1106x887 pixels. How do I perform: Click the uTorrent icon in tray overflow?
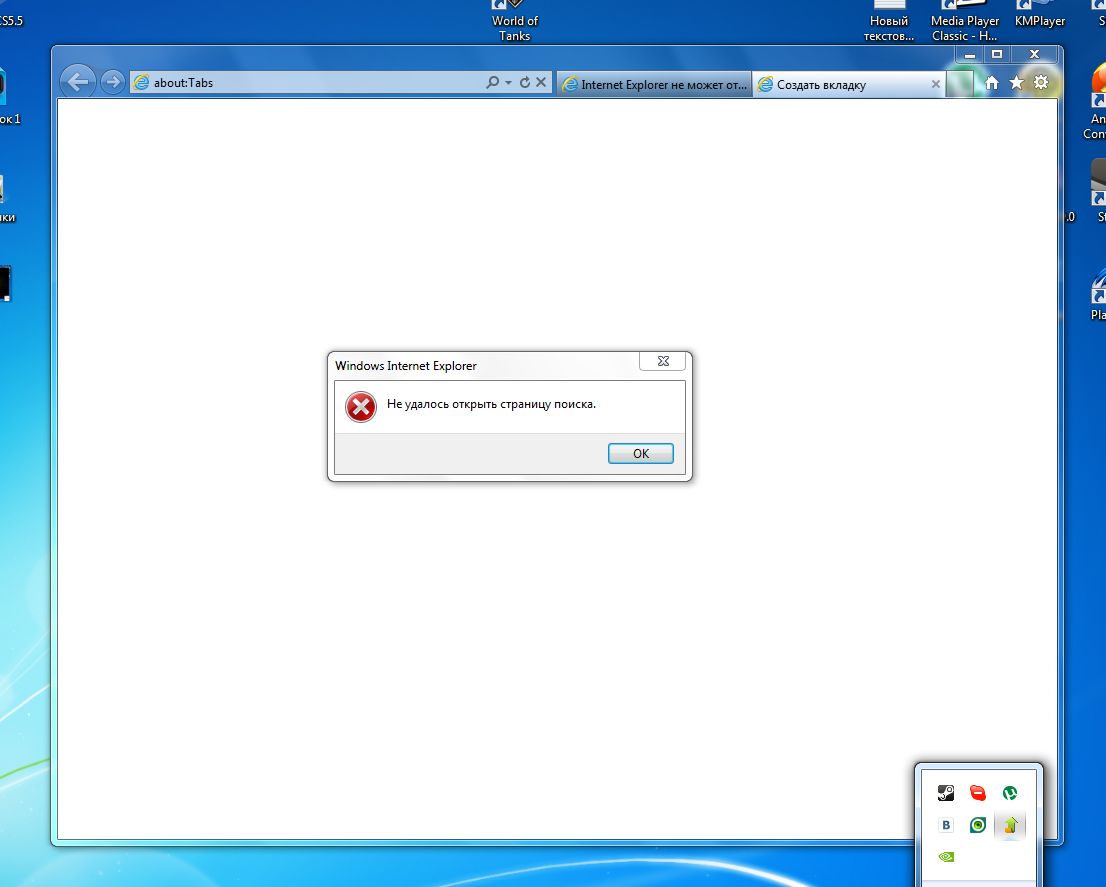pos(1010,793)
